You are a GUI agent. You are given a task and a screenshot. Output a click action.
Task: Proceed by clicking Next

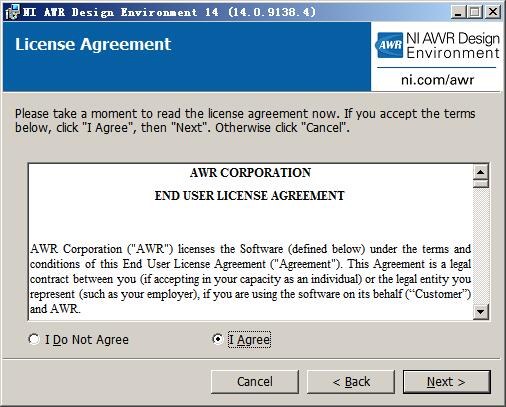coord(447,382)
